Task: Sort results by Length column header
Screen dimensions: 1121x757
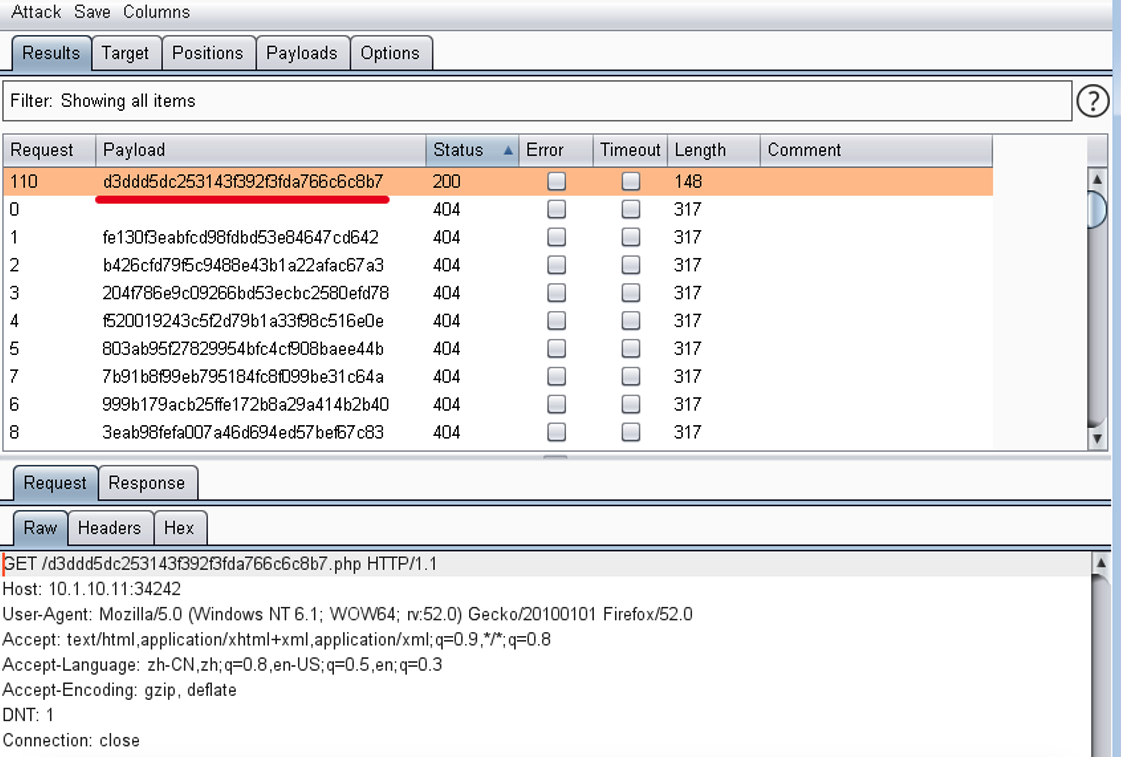Action: click(700, 150)
